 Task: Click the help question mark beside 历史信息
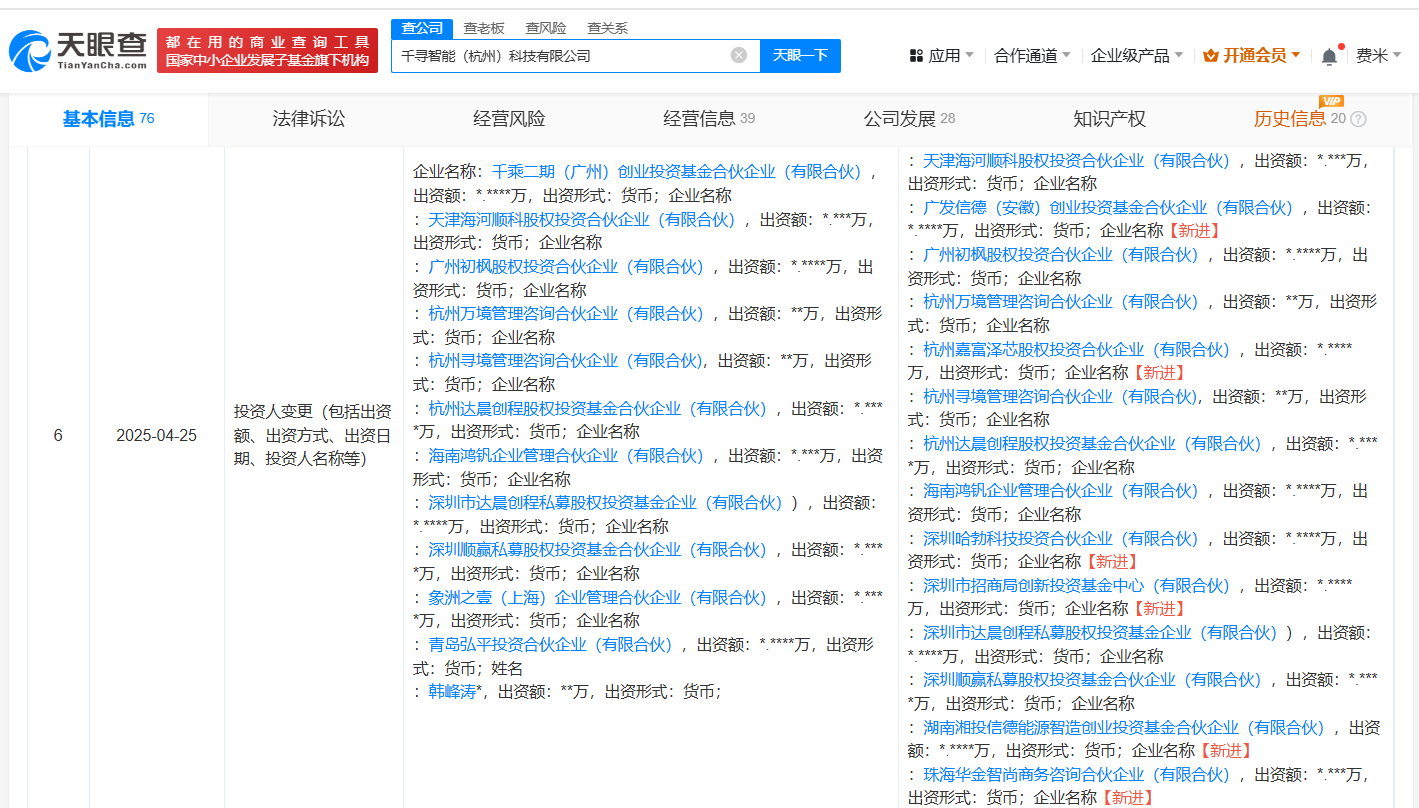[1358, 119]
